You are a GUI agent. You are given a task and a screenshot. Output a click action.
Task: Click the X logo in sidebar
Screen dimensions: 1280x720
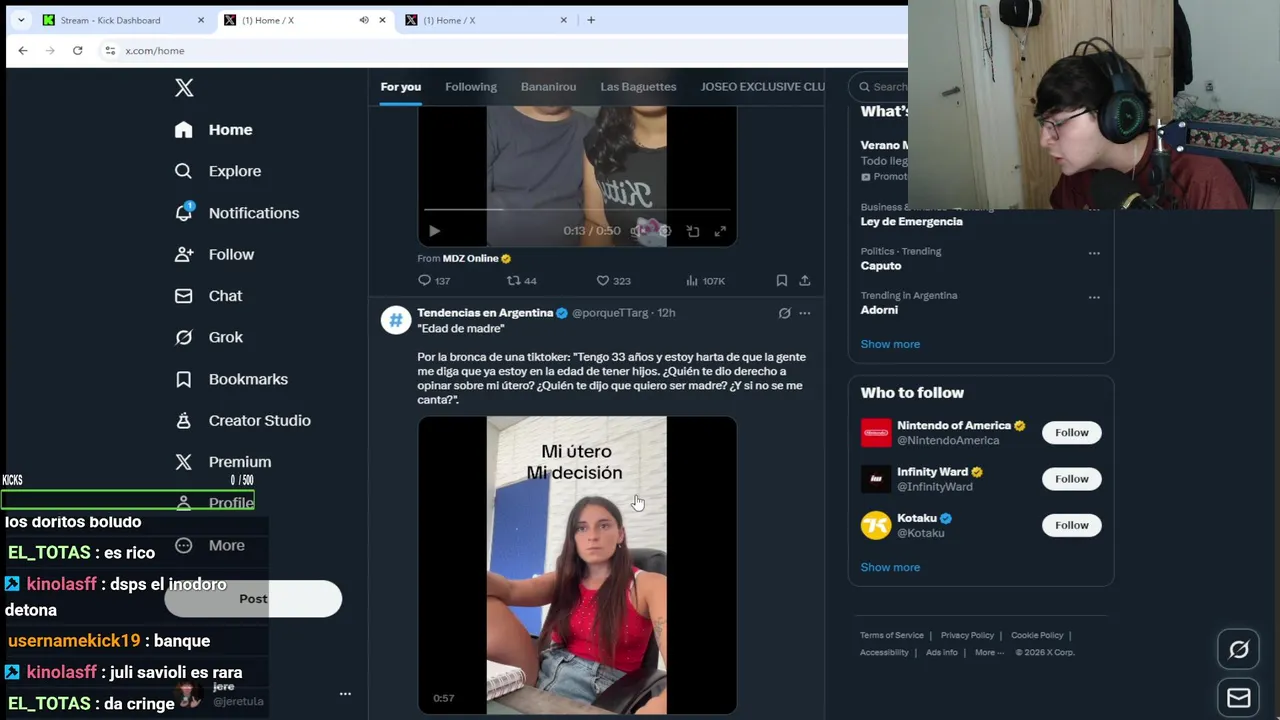pos(184,88)
